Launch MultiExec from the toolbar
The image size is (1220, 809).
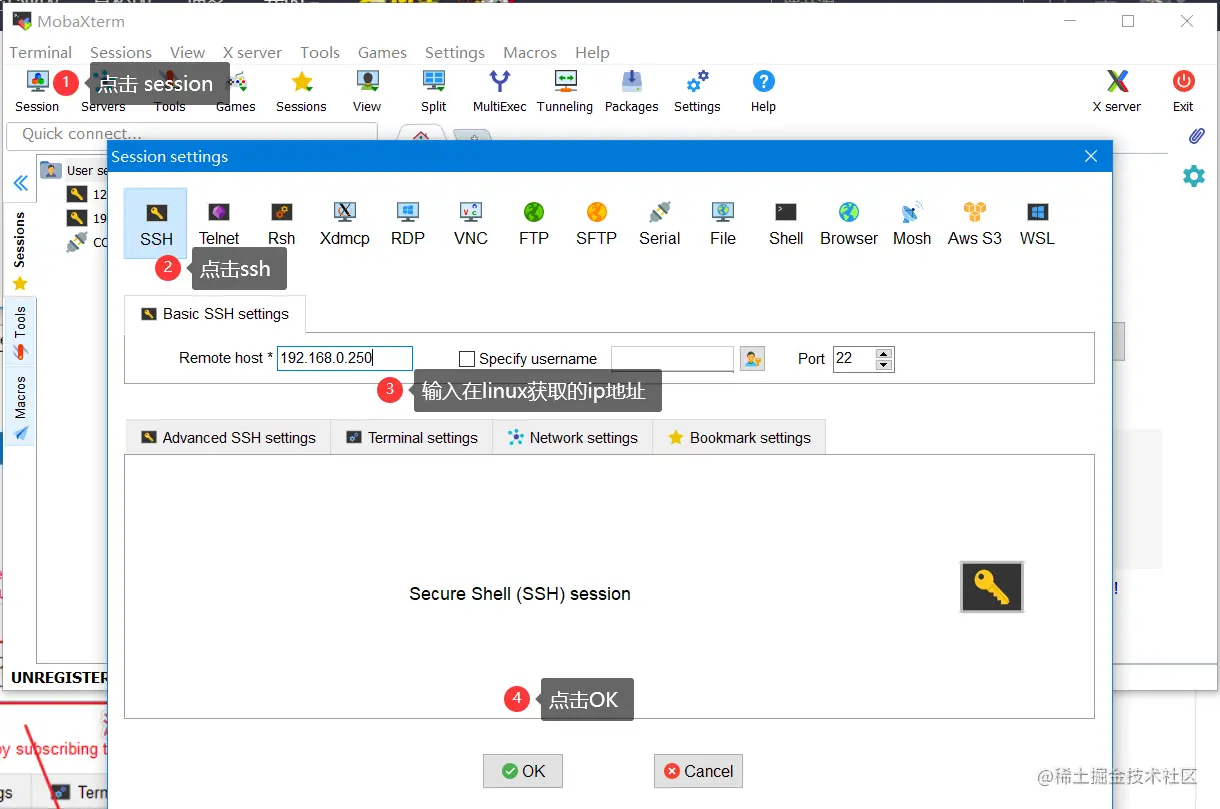(x=499, y=91)
